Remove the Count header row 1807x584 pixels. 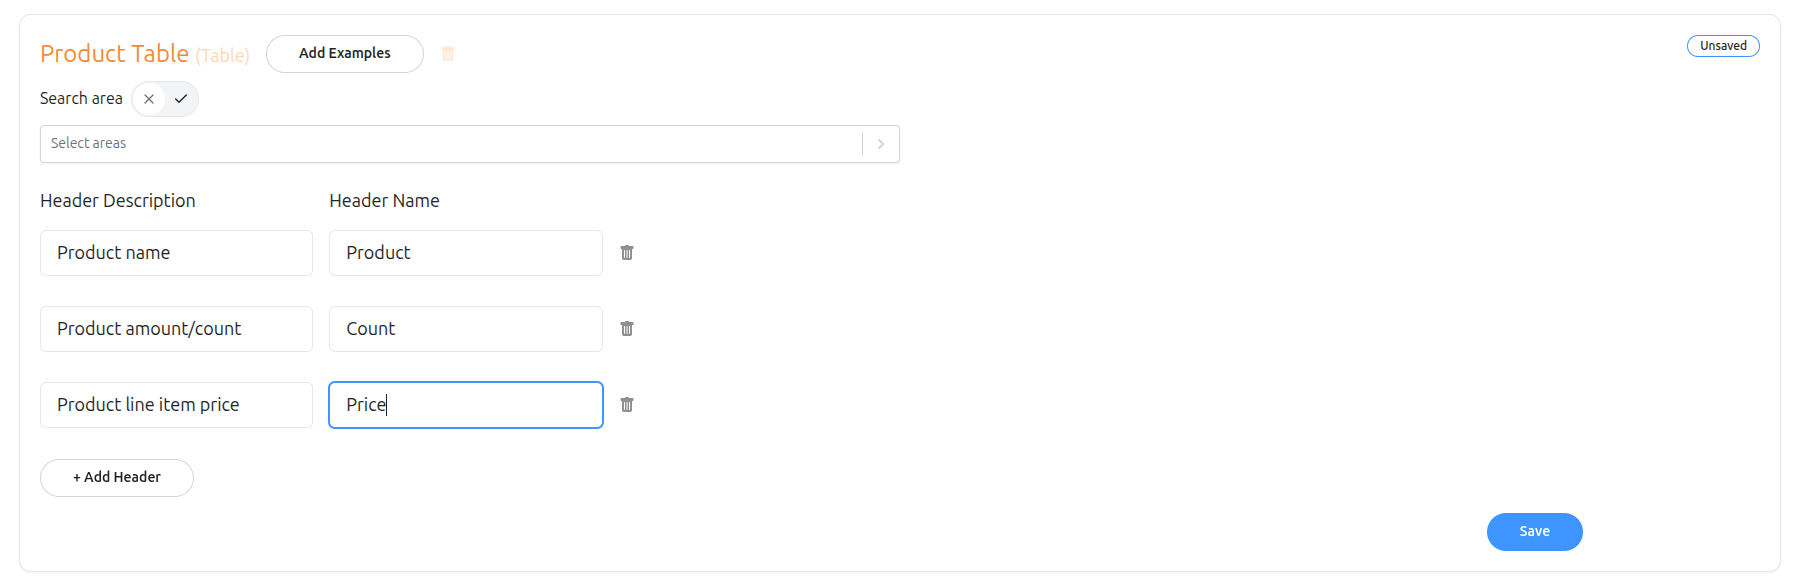pos(627,329)
